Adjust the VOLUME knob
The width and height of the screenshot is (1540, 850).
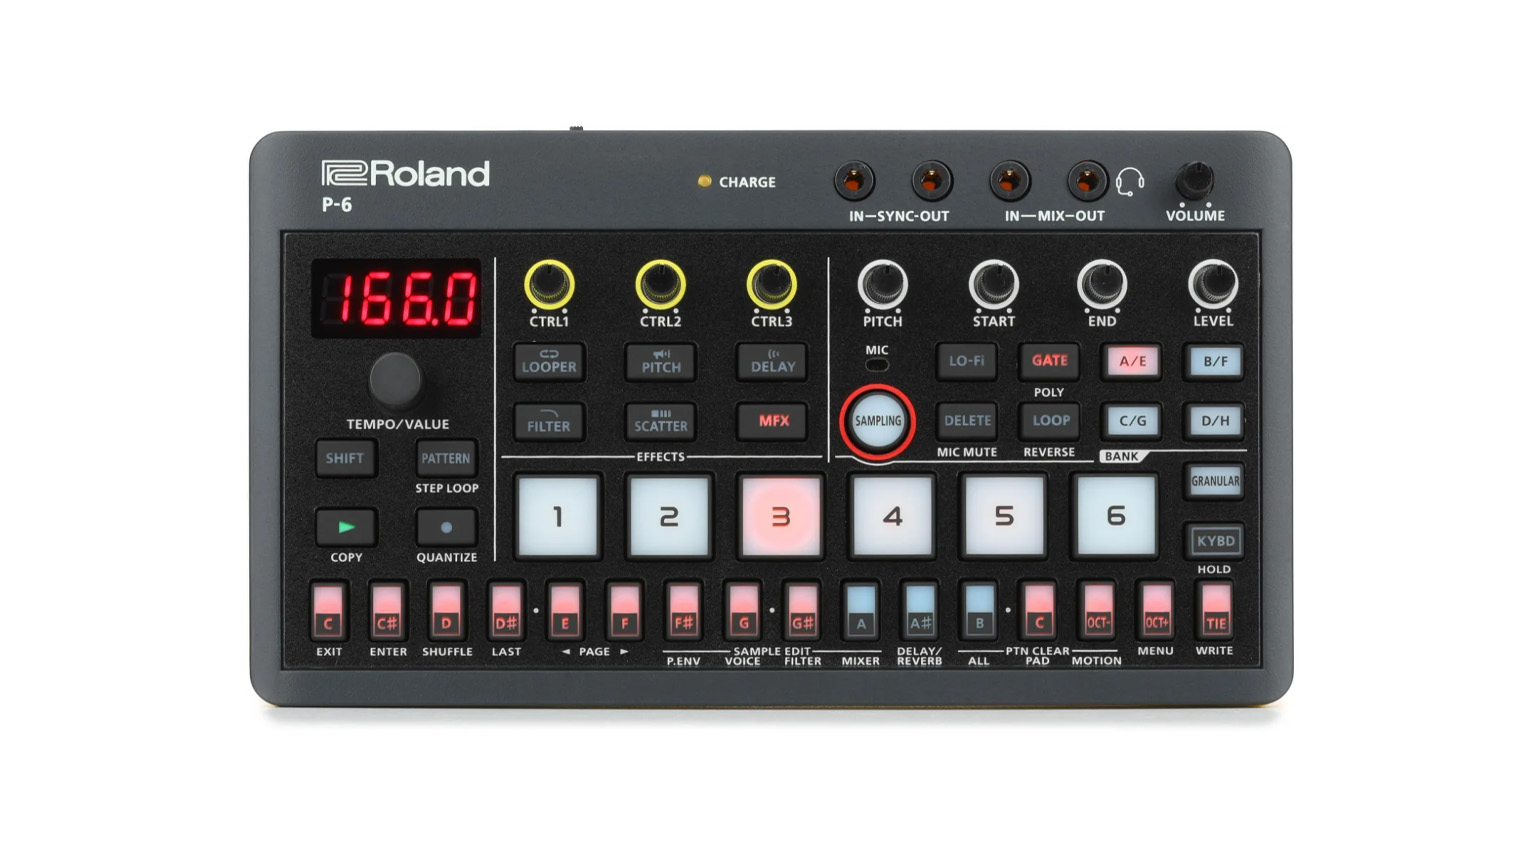[1194, 181]
